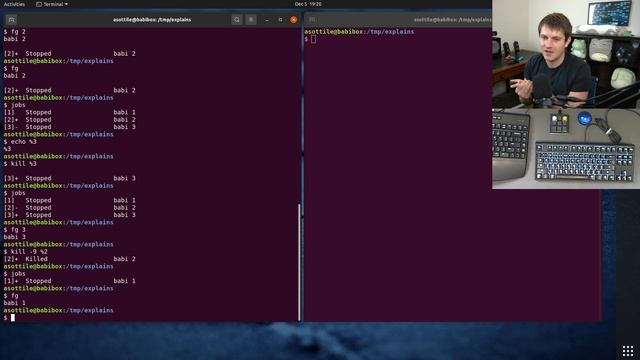Open the left terminal's hamburger menu
This screenshot has width=640, height=360.
(x=251, y=20)
